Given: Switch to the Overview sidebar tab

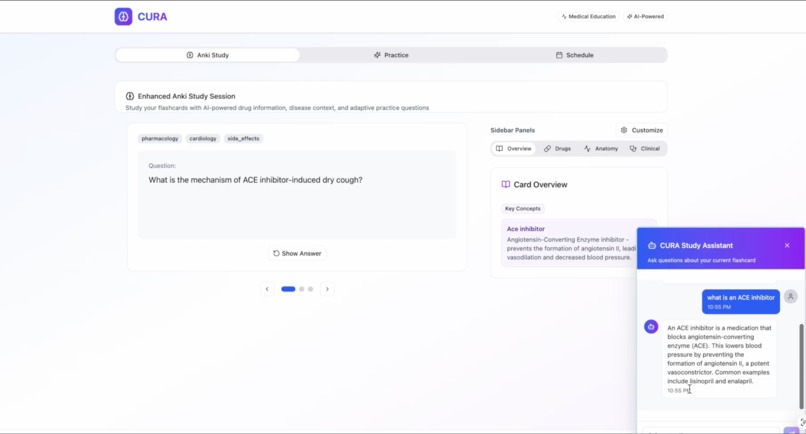Looking at the screenshot, I should (514, 149).
